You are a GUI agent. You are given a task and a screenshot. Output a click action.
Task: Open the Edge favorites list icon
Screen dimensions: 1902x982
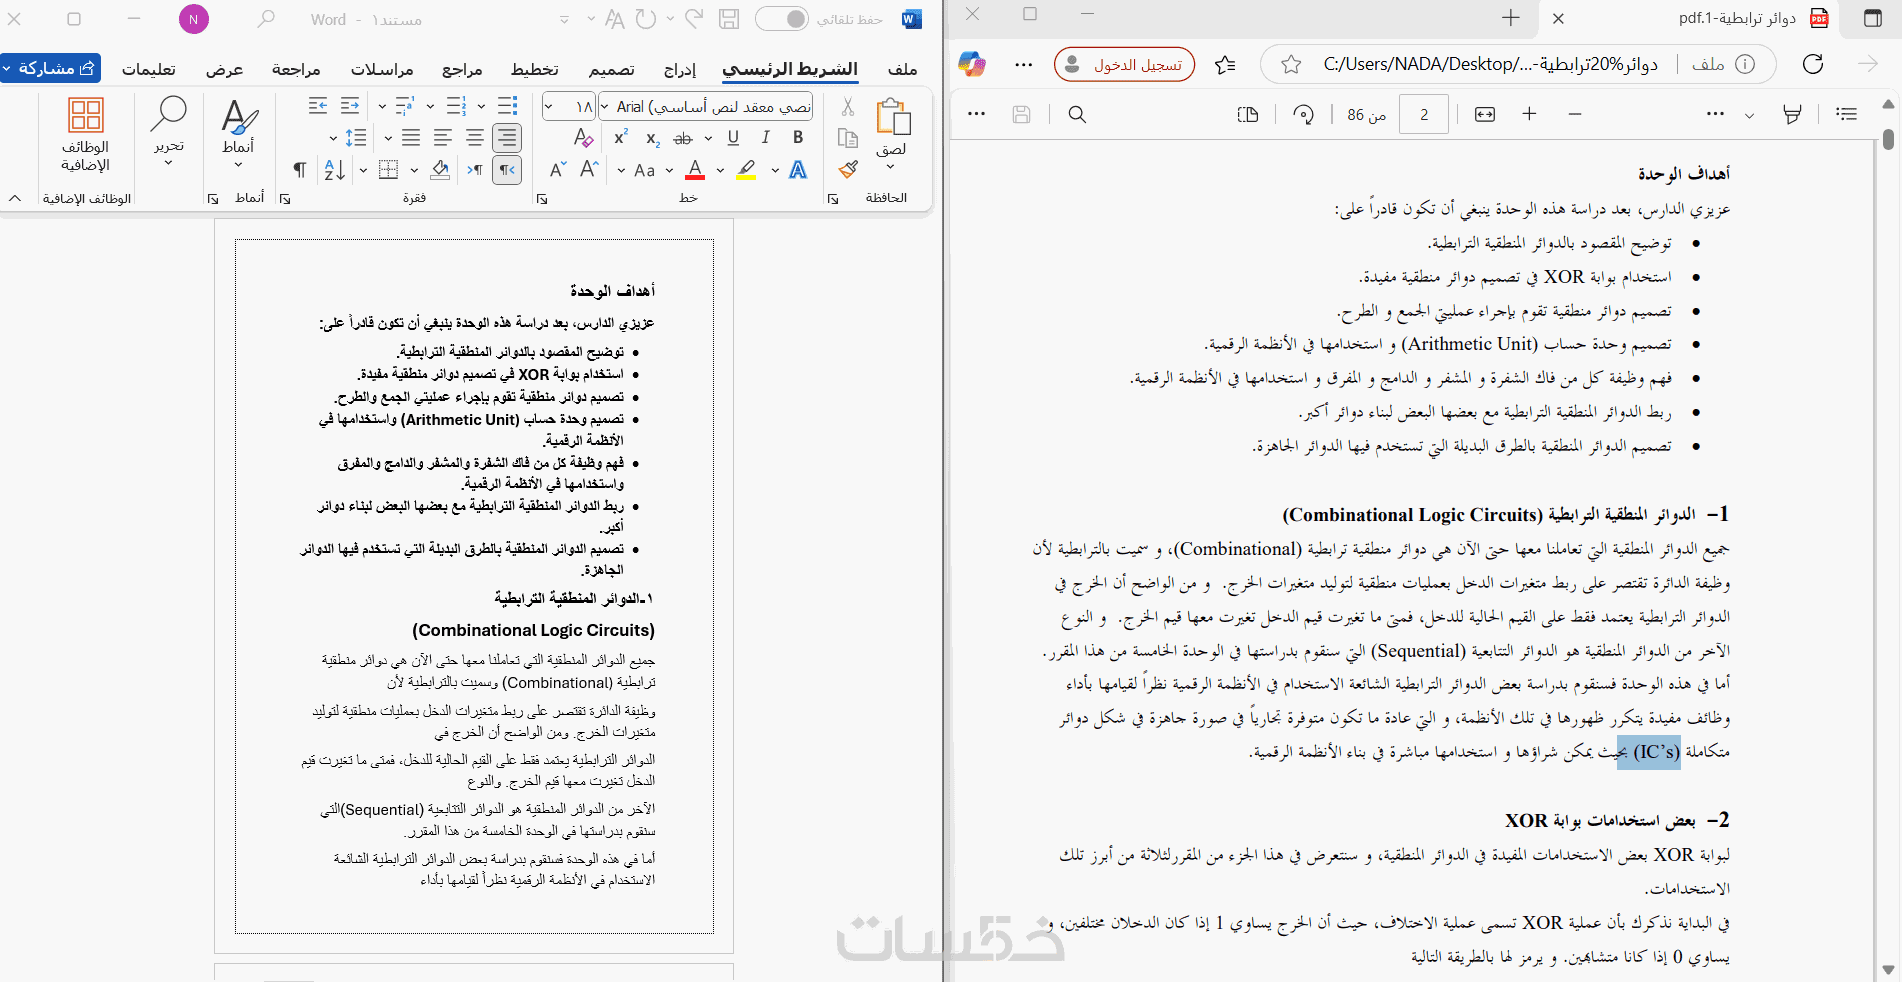pyautogui.click(x=1225, y=64)
